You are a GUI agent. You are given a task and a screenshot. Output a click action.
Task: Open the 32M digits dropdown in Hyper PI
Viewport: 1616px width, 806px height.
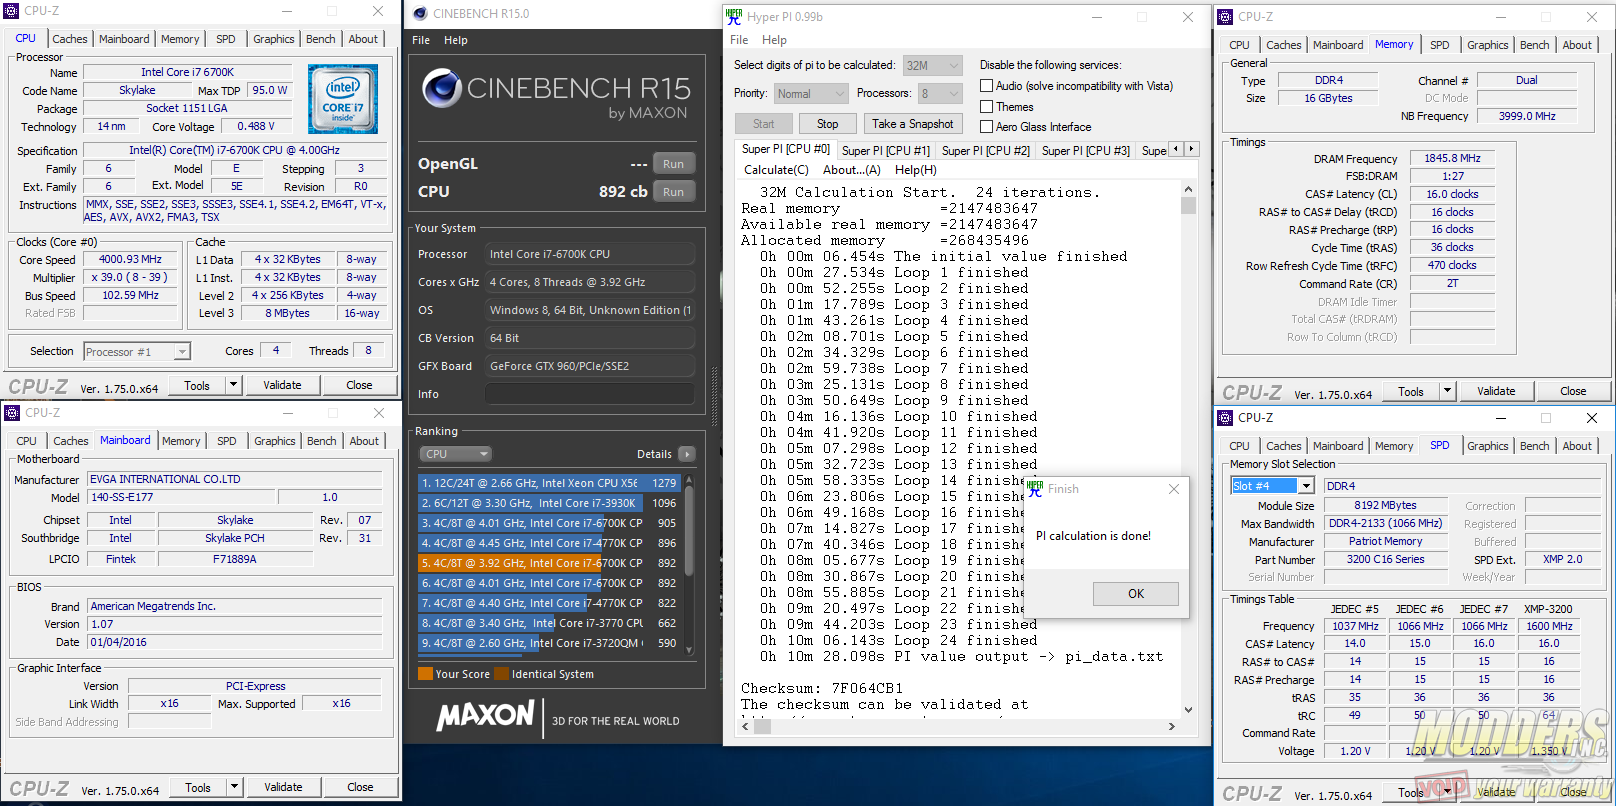tap(932, 65)
